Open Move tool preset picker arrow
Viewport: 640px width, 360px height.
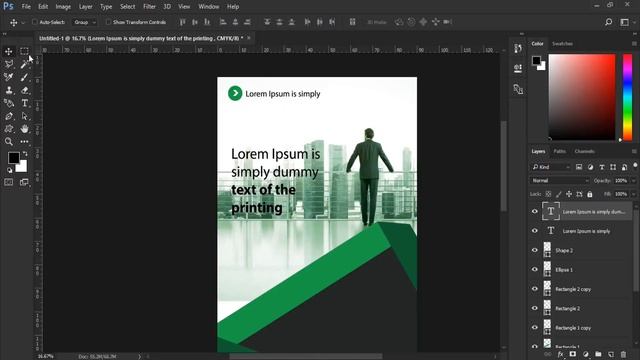click(23, 22)
